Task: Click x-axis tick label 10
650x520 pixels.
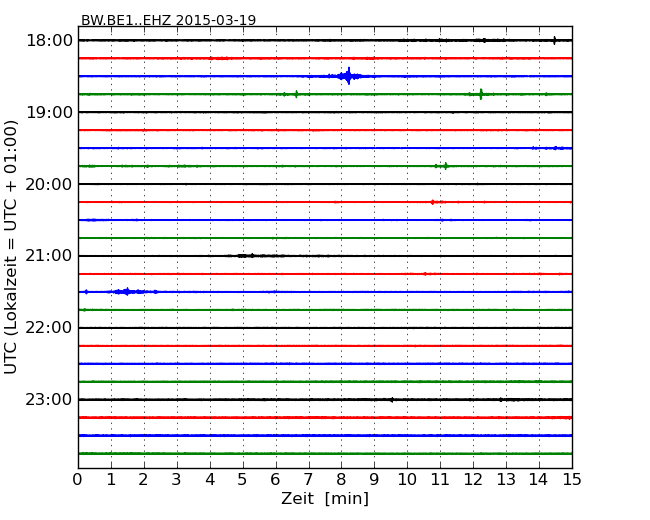Action: point(407,480)
